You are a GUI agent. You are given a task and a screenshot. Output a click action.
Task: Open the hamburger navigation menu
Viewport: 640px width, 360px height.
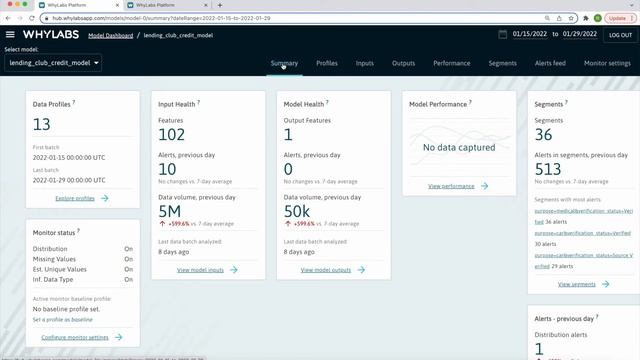tap(10, 35)
